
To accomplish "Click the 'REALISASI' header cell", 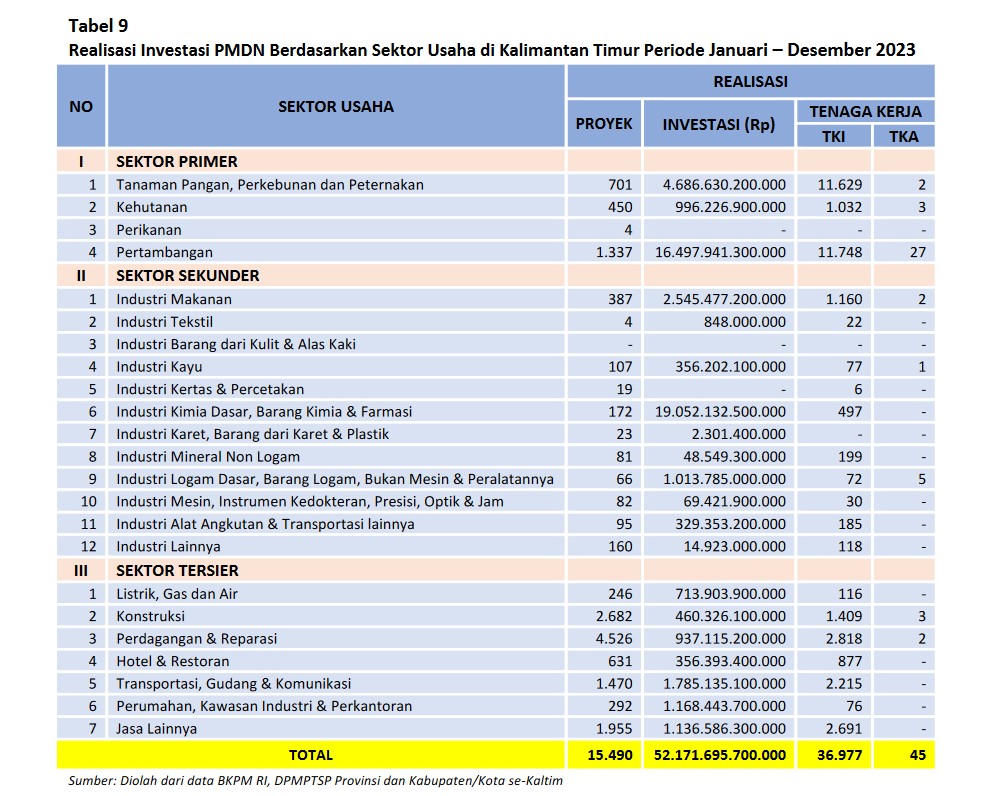I will 751,82.
